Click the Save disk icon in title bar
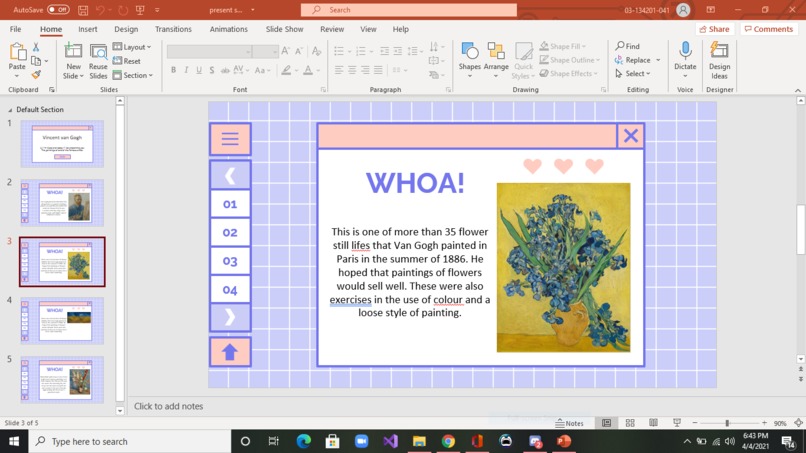 coord(83,10)
